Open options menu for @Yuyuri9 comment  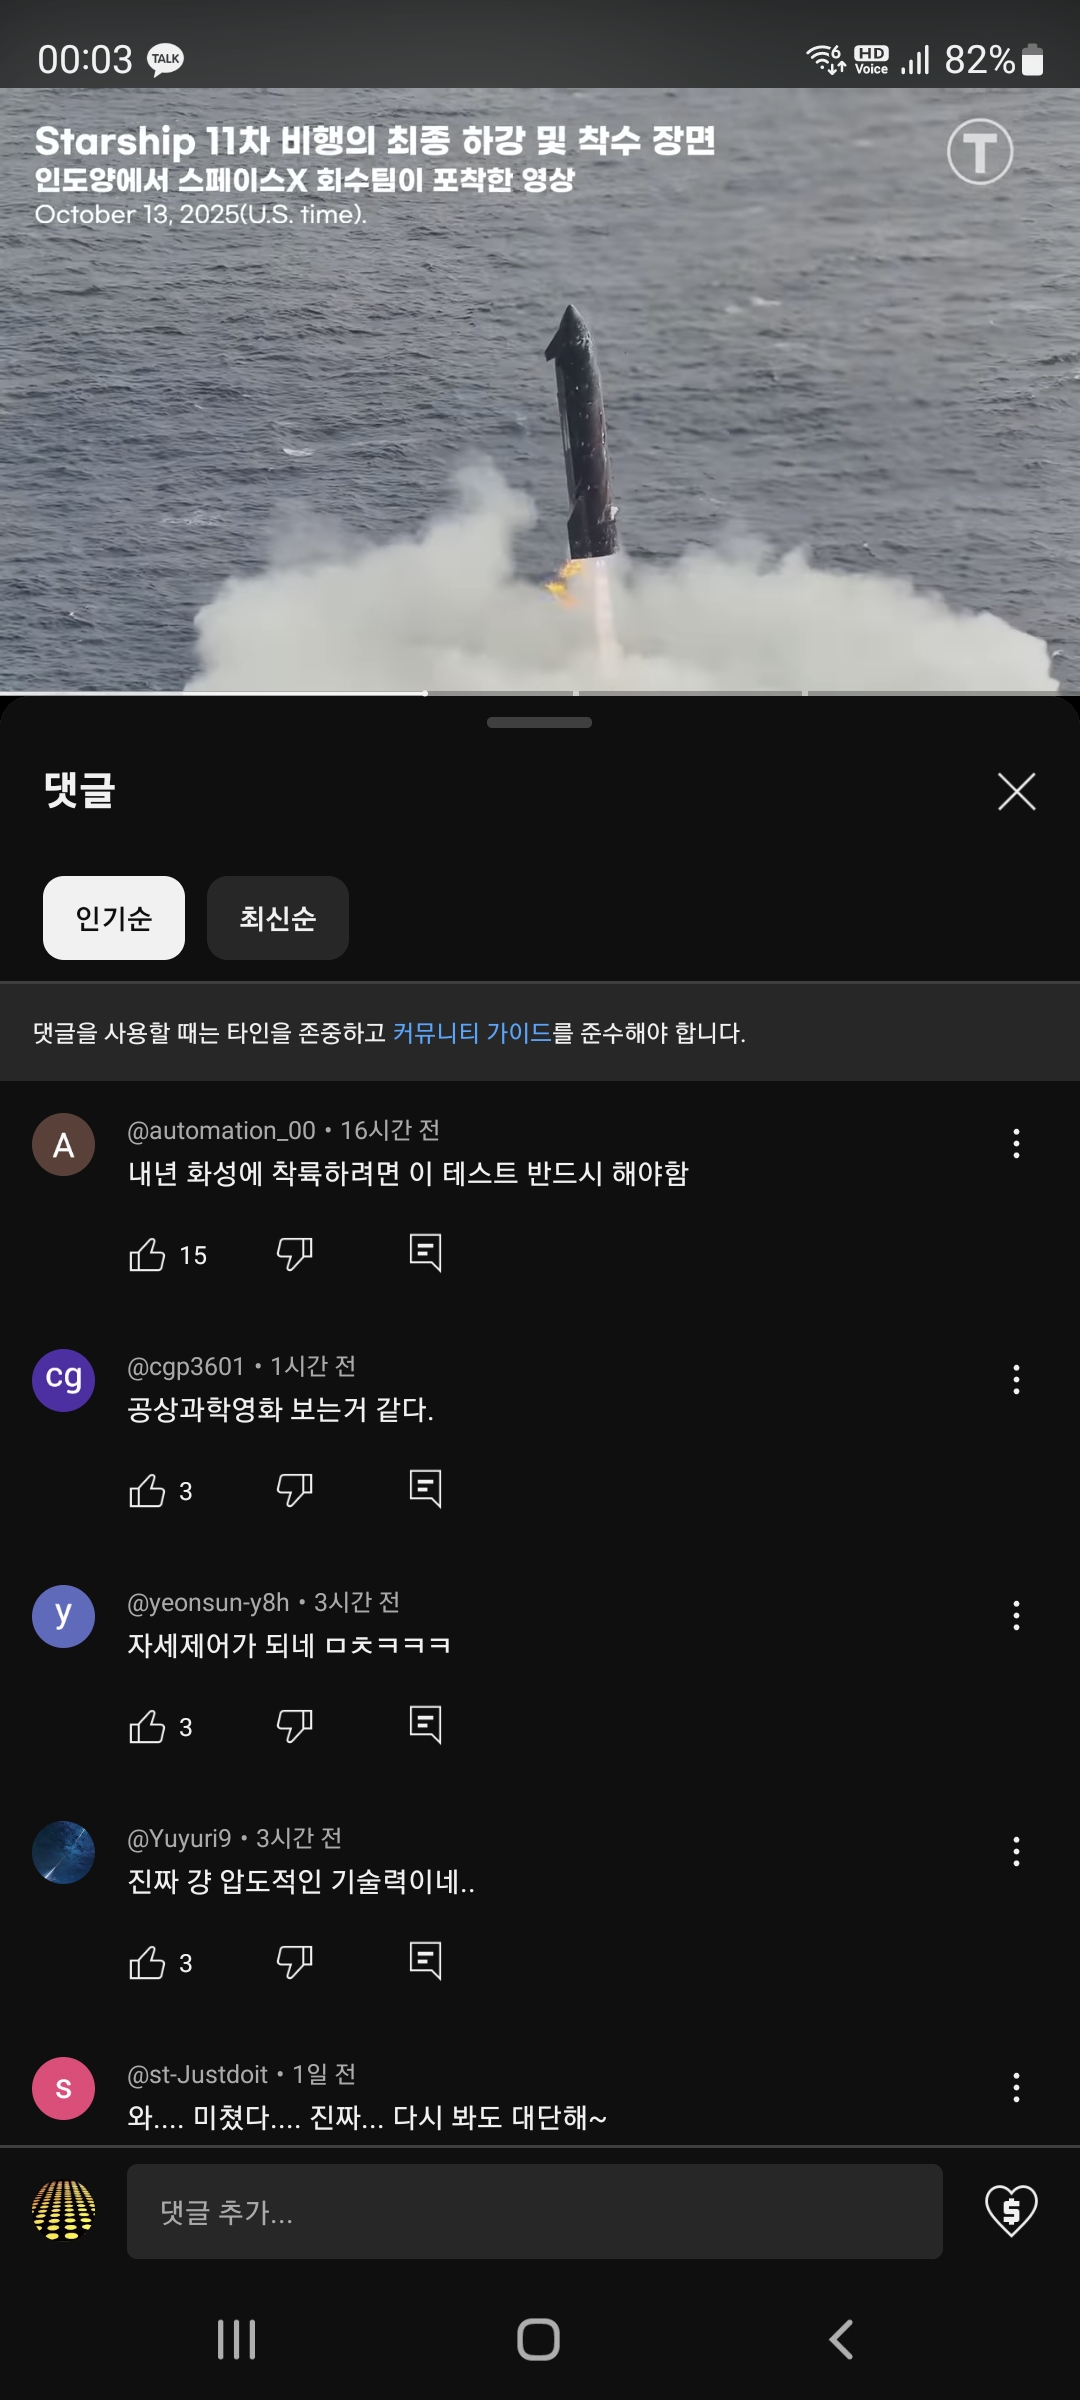coord(1016,1852)
